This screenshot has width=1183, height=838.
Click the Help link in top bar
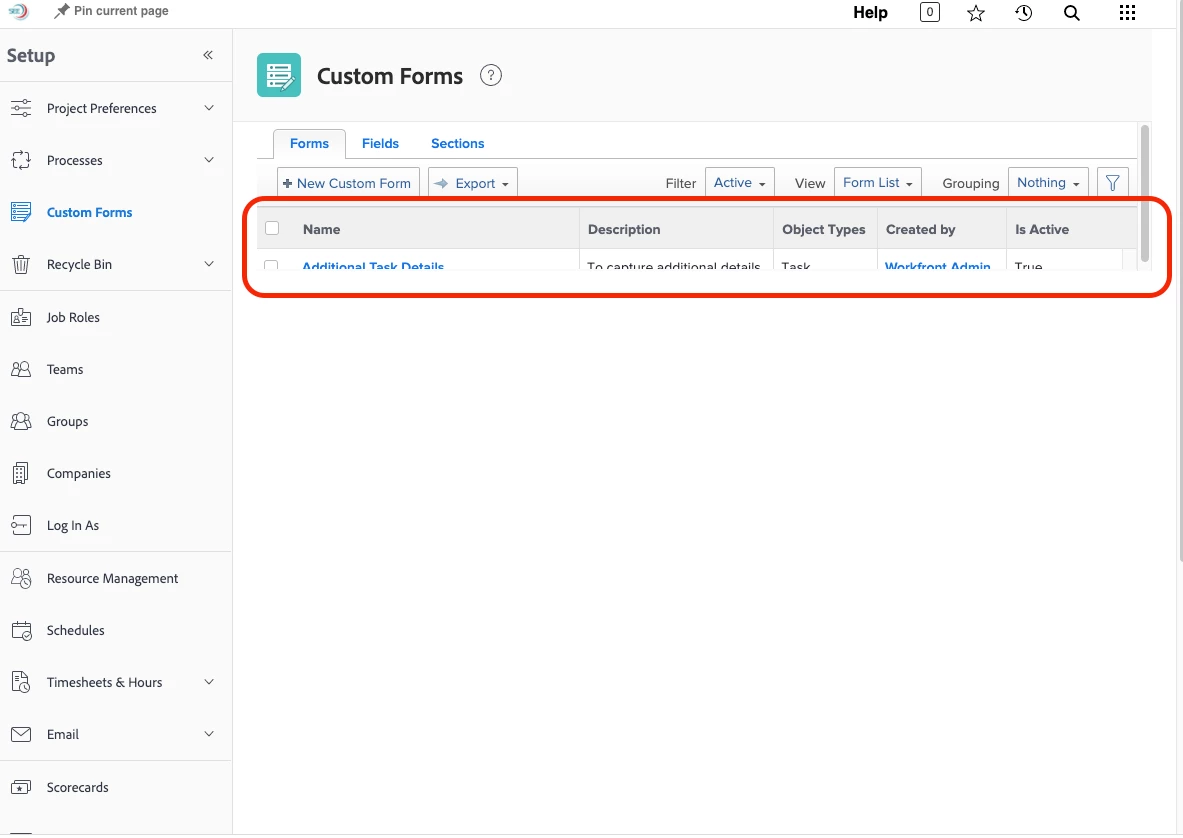click(870, 12)
